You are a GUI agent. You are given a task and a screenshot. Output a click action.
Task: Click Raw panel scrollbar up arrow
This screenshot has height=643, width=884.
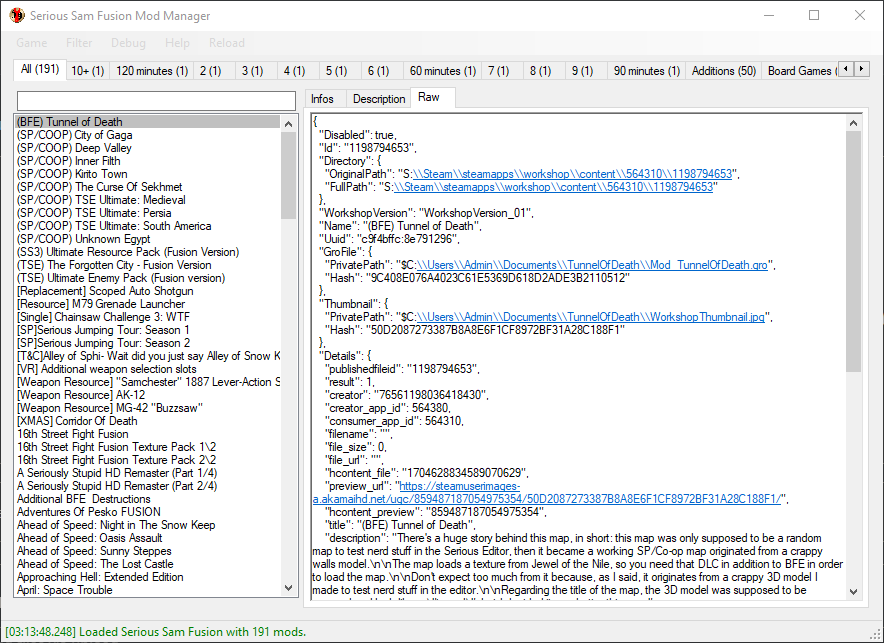[854, 123]
